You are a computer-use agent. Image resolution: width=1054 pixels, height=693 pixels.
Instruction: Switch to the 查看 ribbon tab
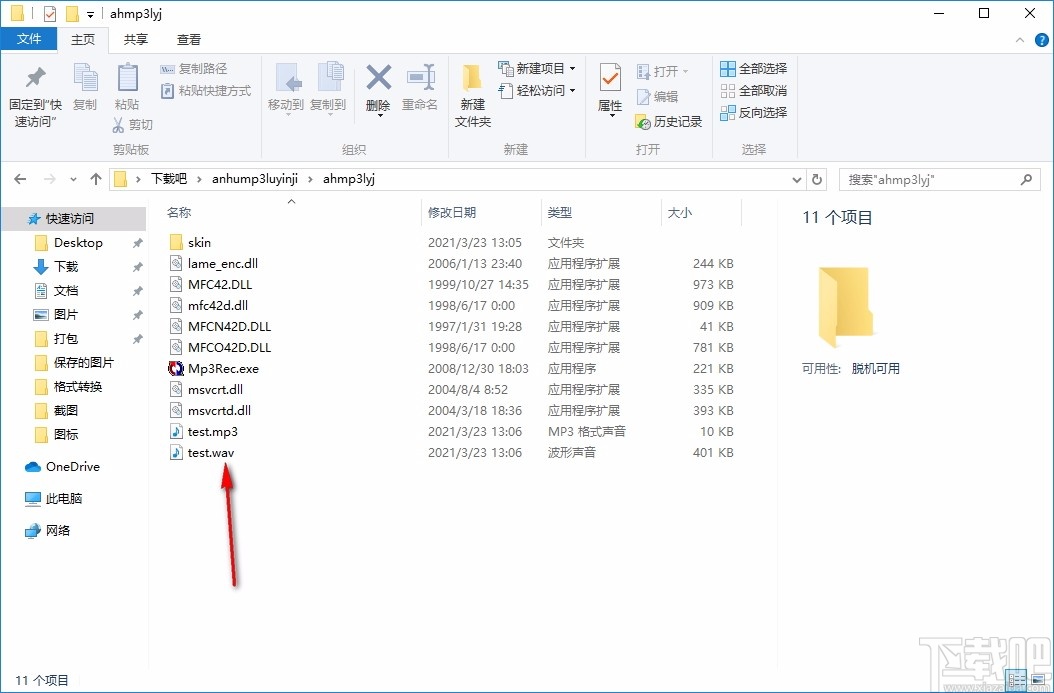[x=189, y=39]
